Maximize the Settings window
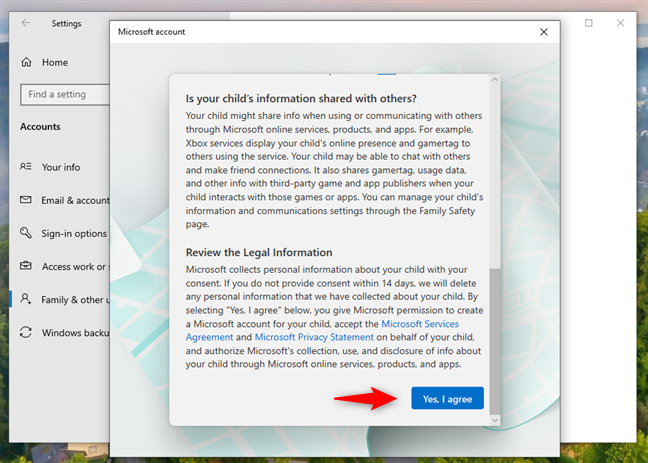 point(588,23)
